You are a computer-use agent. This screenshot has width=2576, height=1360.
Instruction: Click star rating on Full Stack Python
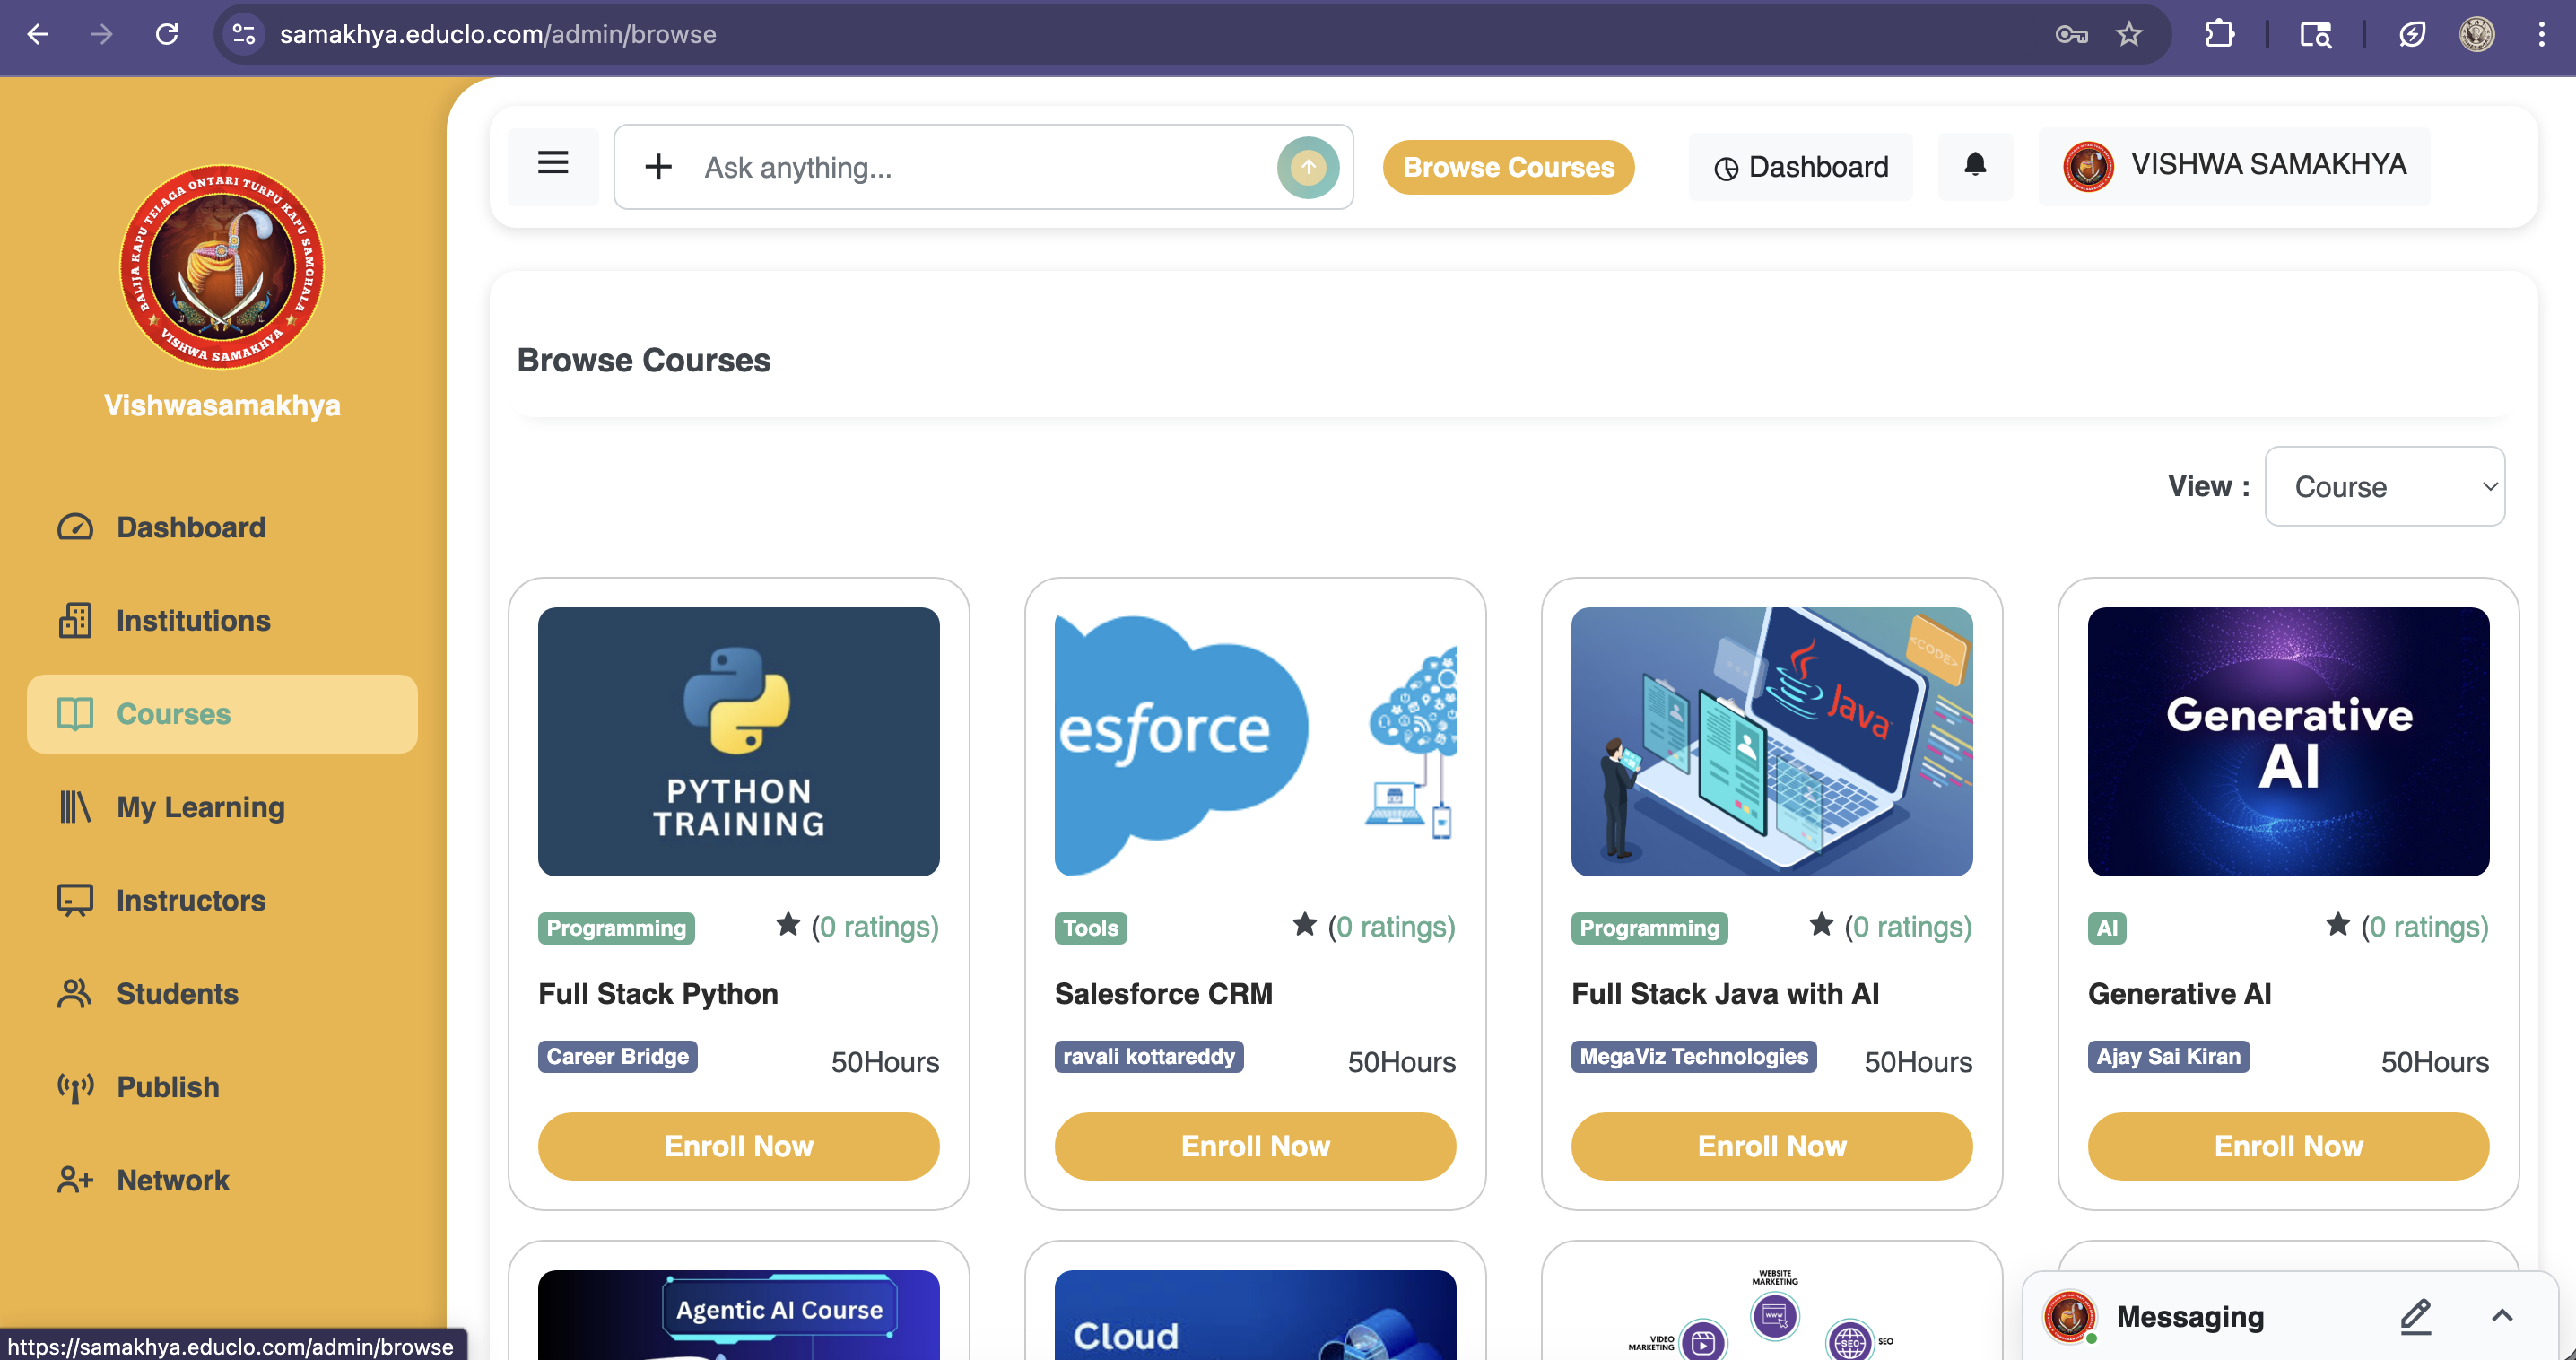[788, 925]
